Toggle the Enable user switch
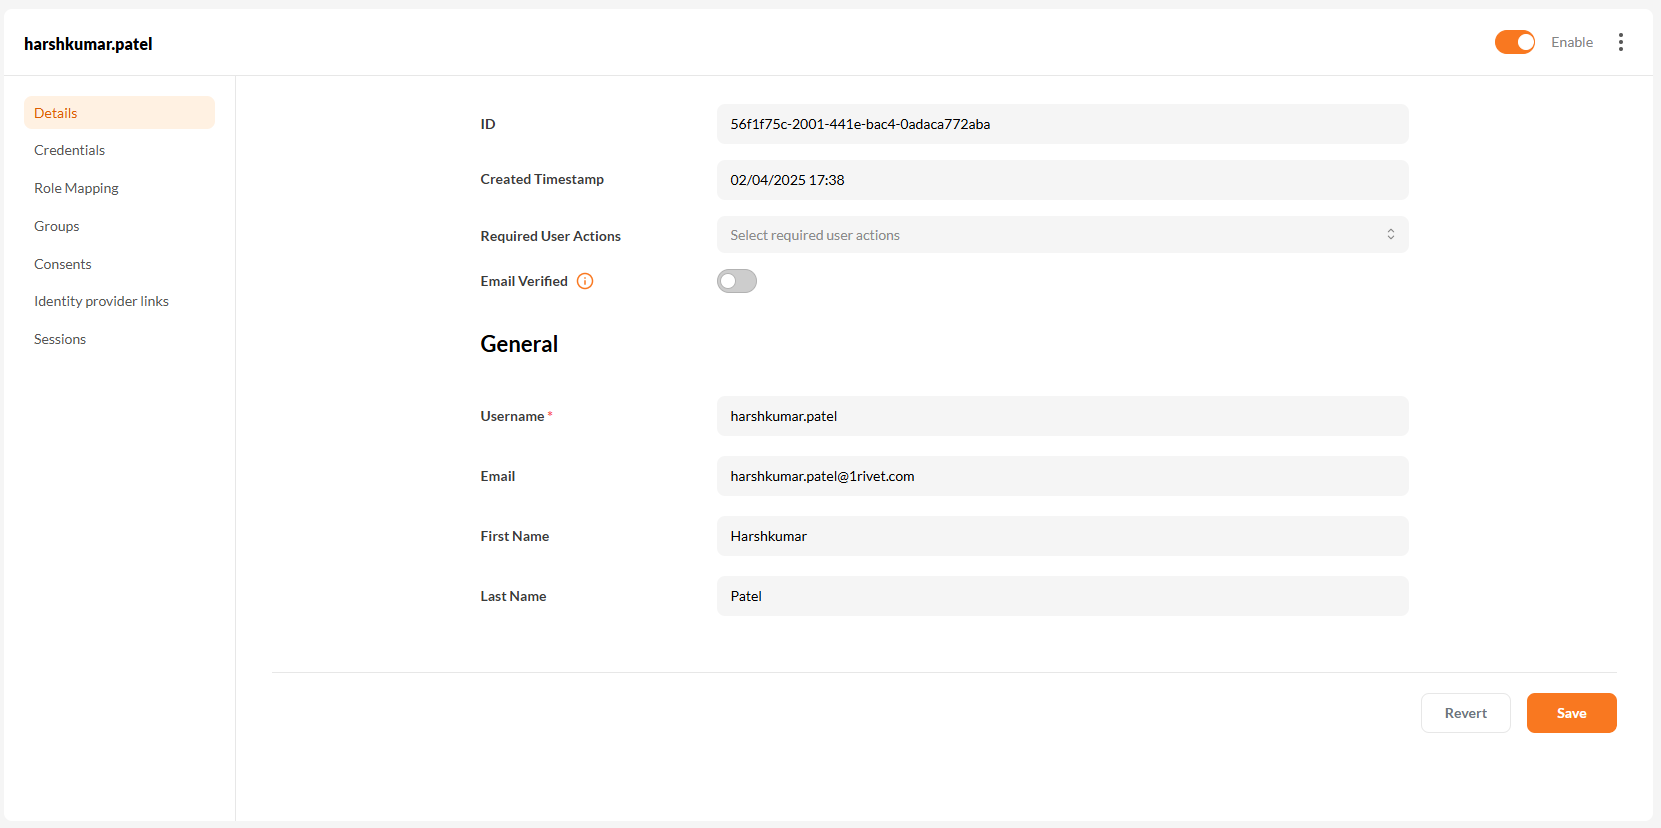The height and width of the screenshot is (828, 1661). click(x=1514, y=42)
